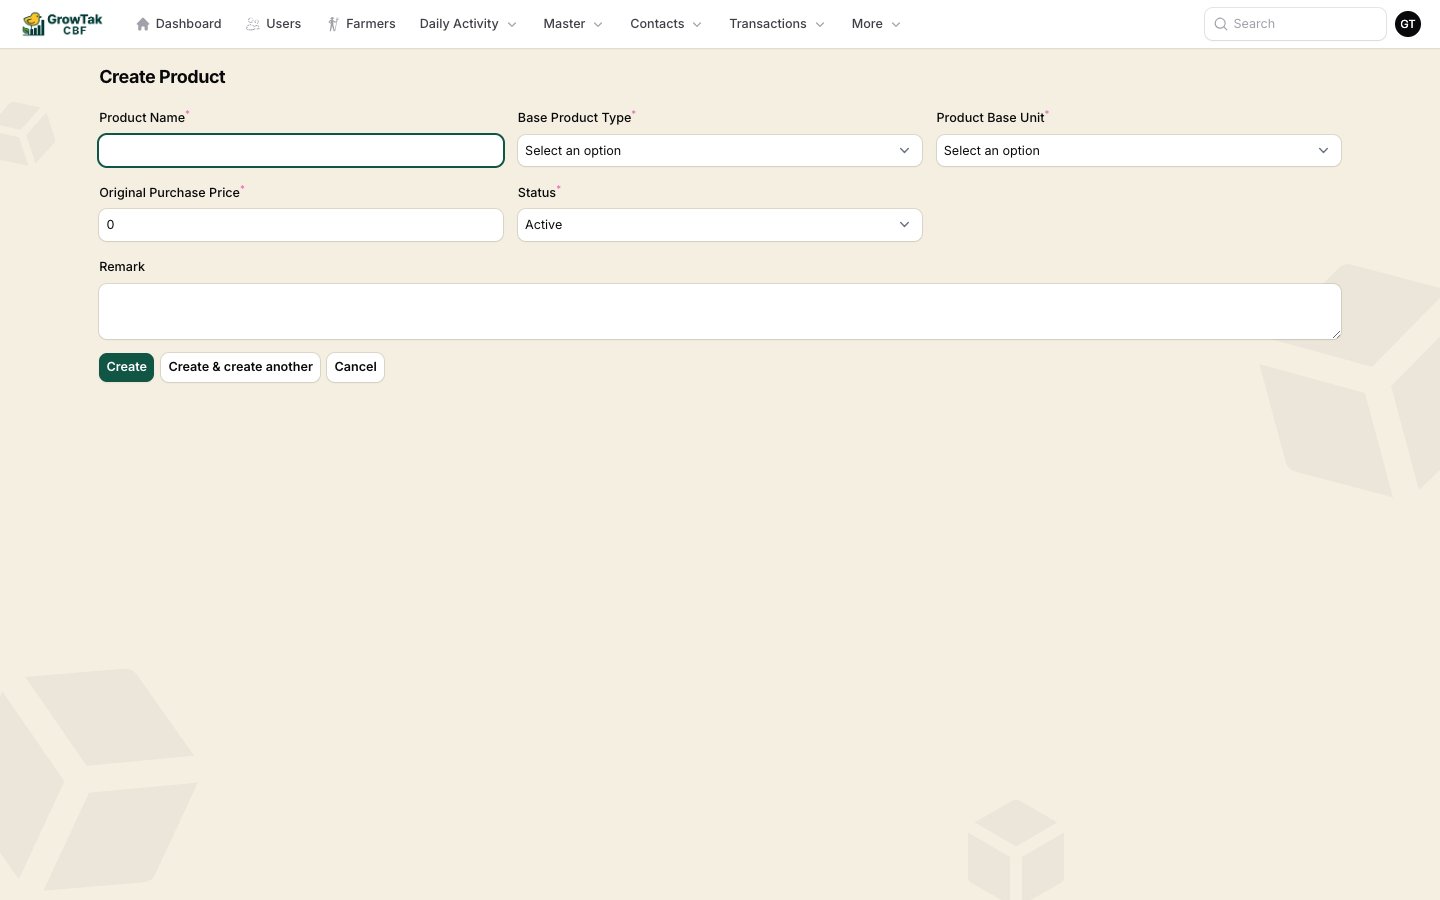This screenshot has width=1440, height=900.
Task: Focus the Product Name field
Action: click(301, 151)
